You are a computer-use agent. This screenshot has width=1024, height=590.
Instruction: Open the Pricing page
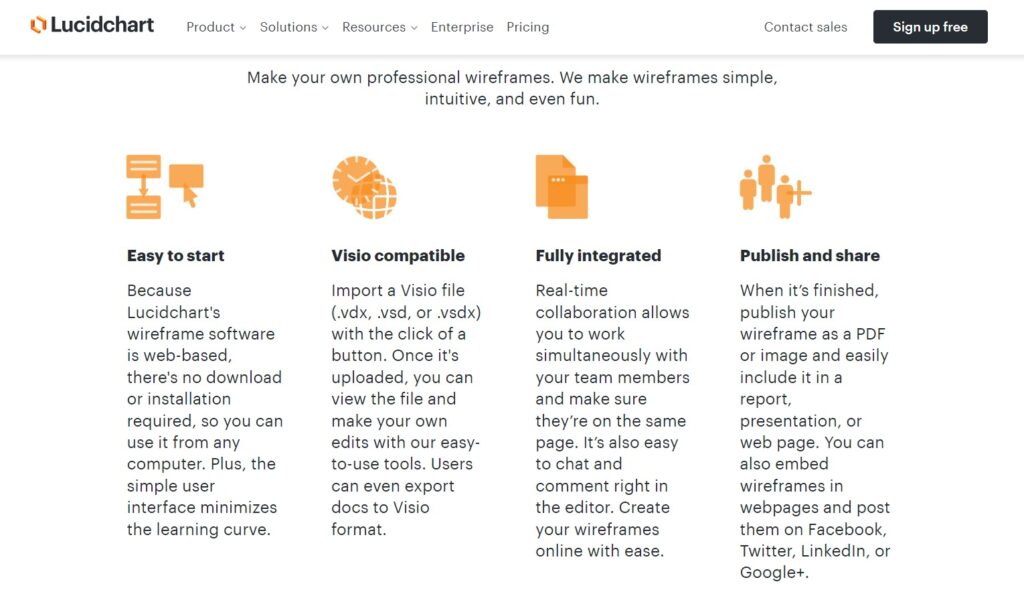tap(528, 27)
